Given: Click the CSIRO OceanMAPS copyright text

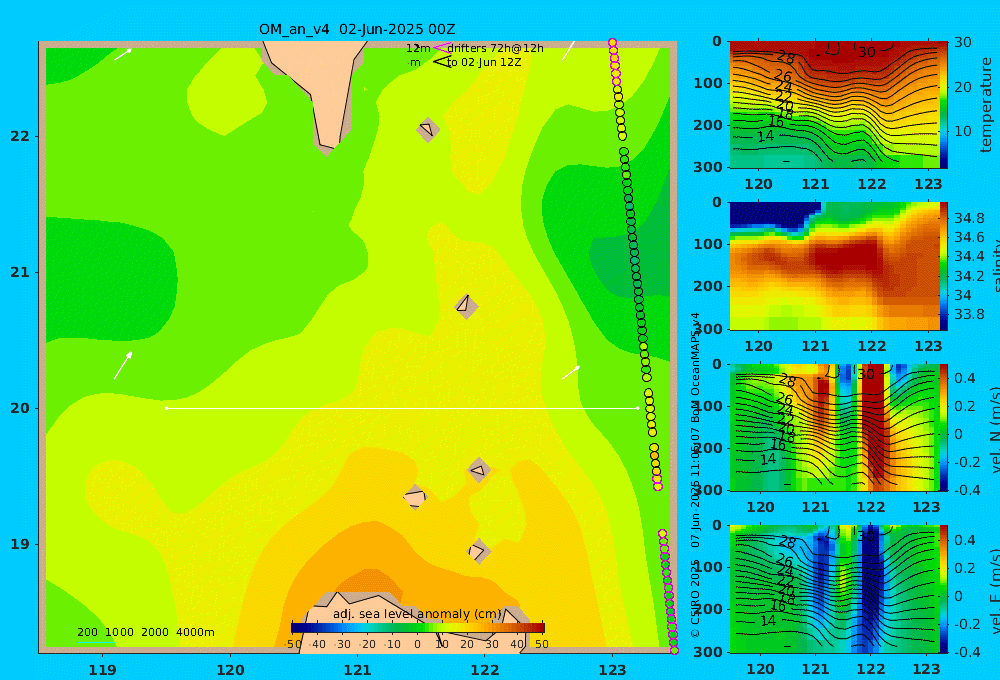Looking at the screenshot, I should point(696,475).
